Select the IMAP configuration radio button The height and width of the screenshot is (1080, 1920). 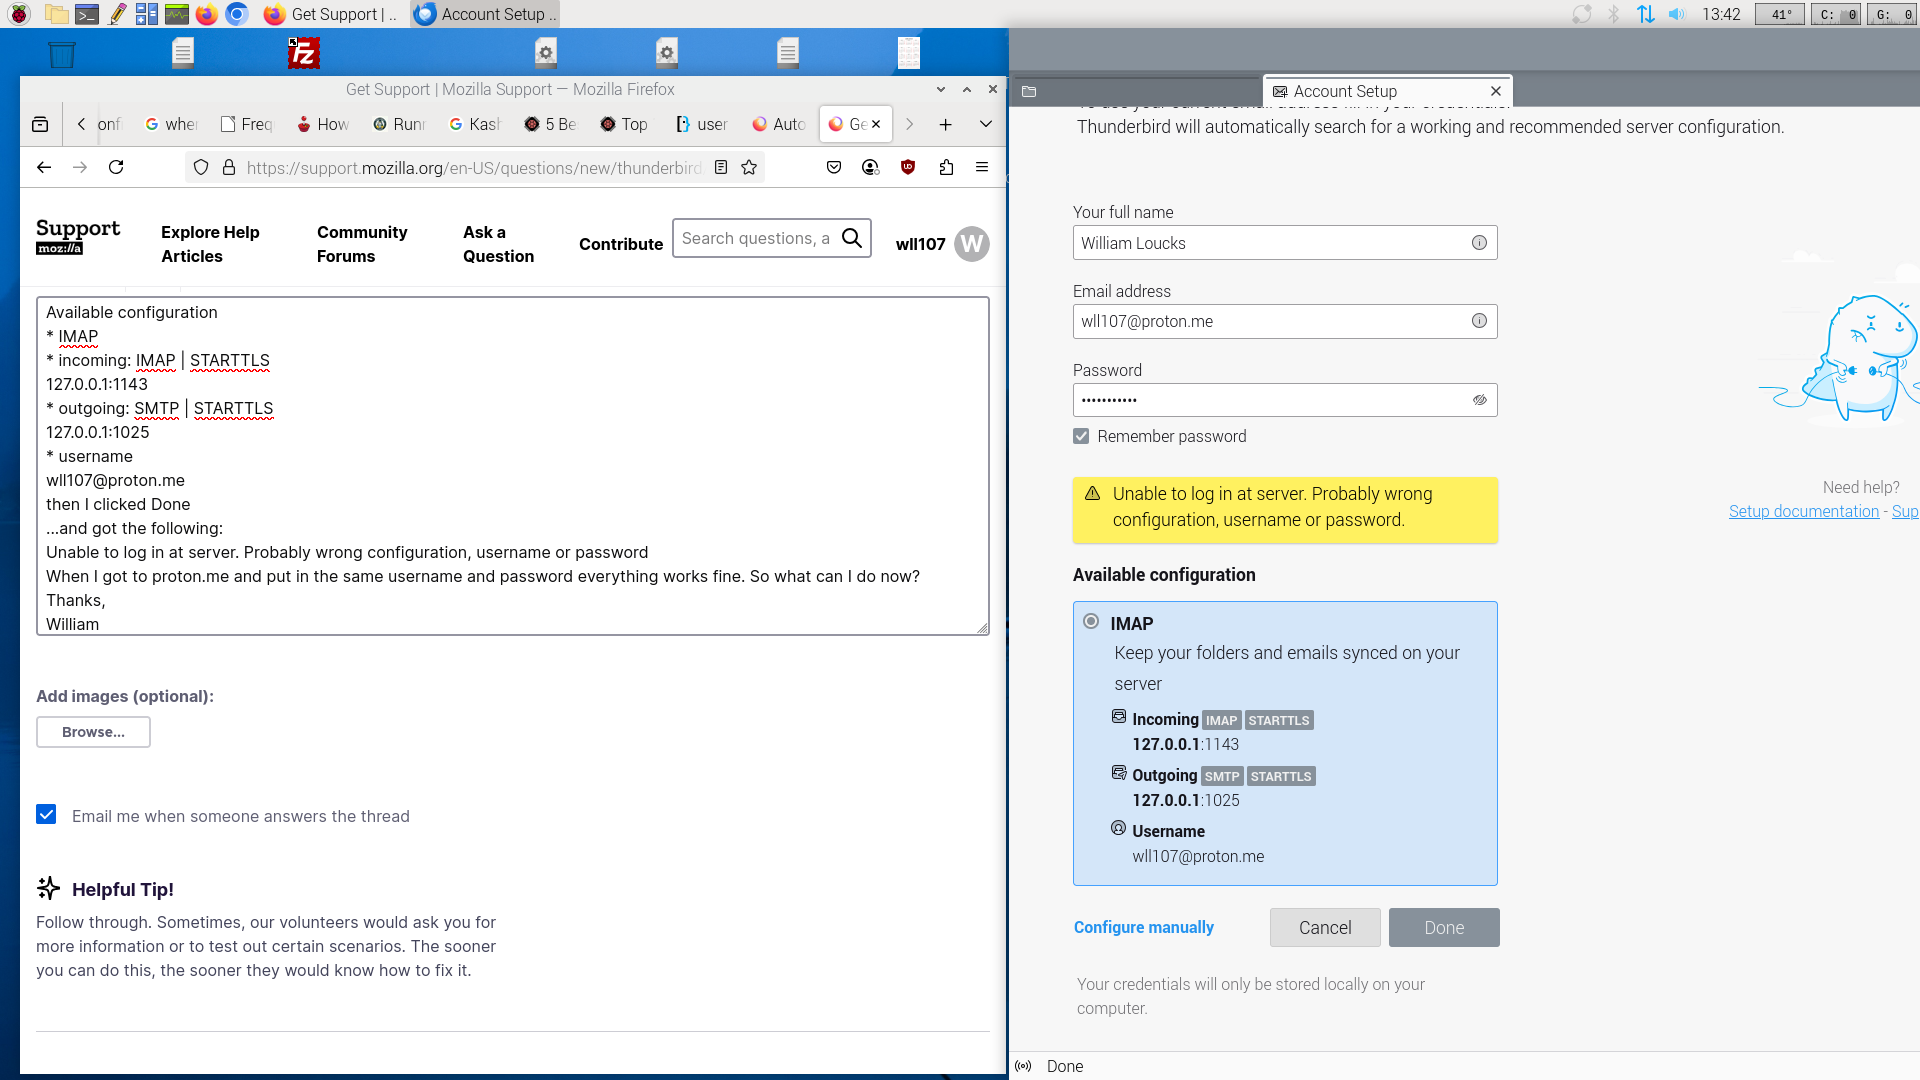pyautogui.click(x=1091, y=621)
